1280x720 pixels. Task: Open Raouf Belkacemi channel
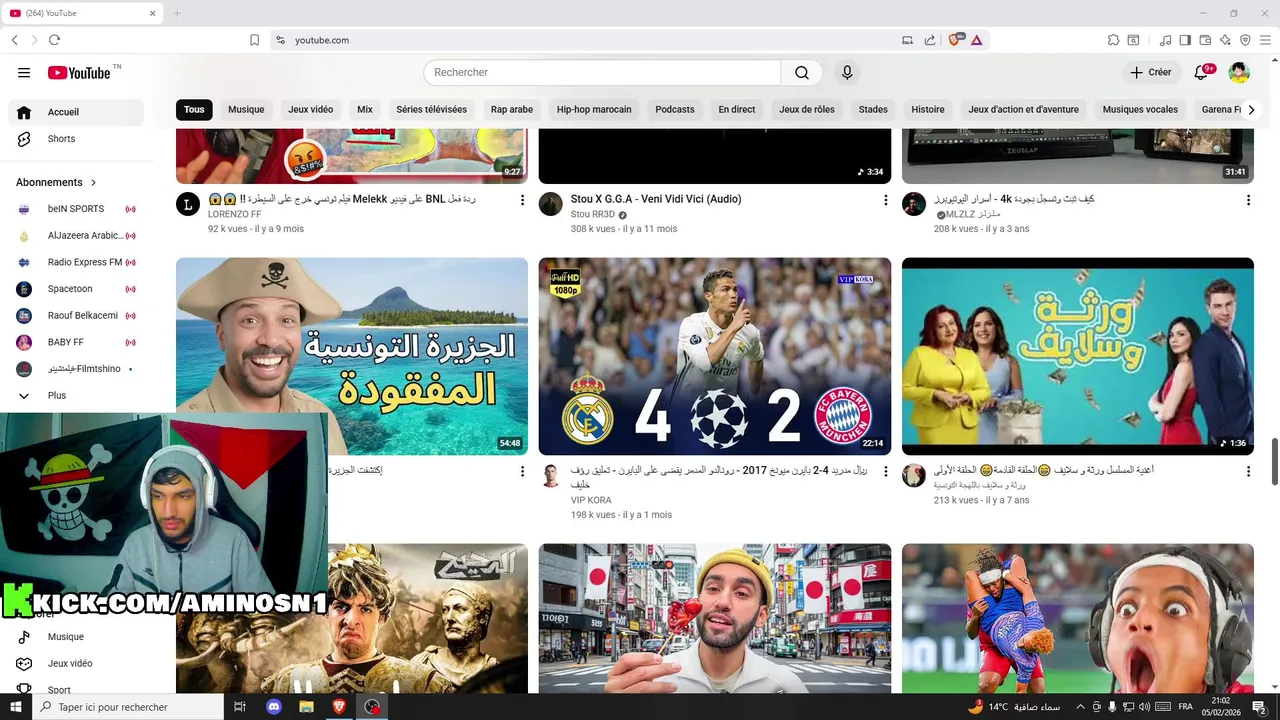[x=76, y=315]
